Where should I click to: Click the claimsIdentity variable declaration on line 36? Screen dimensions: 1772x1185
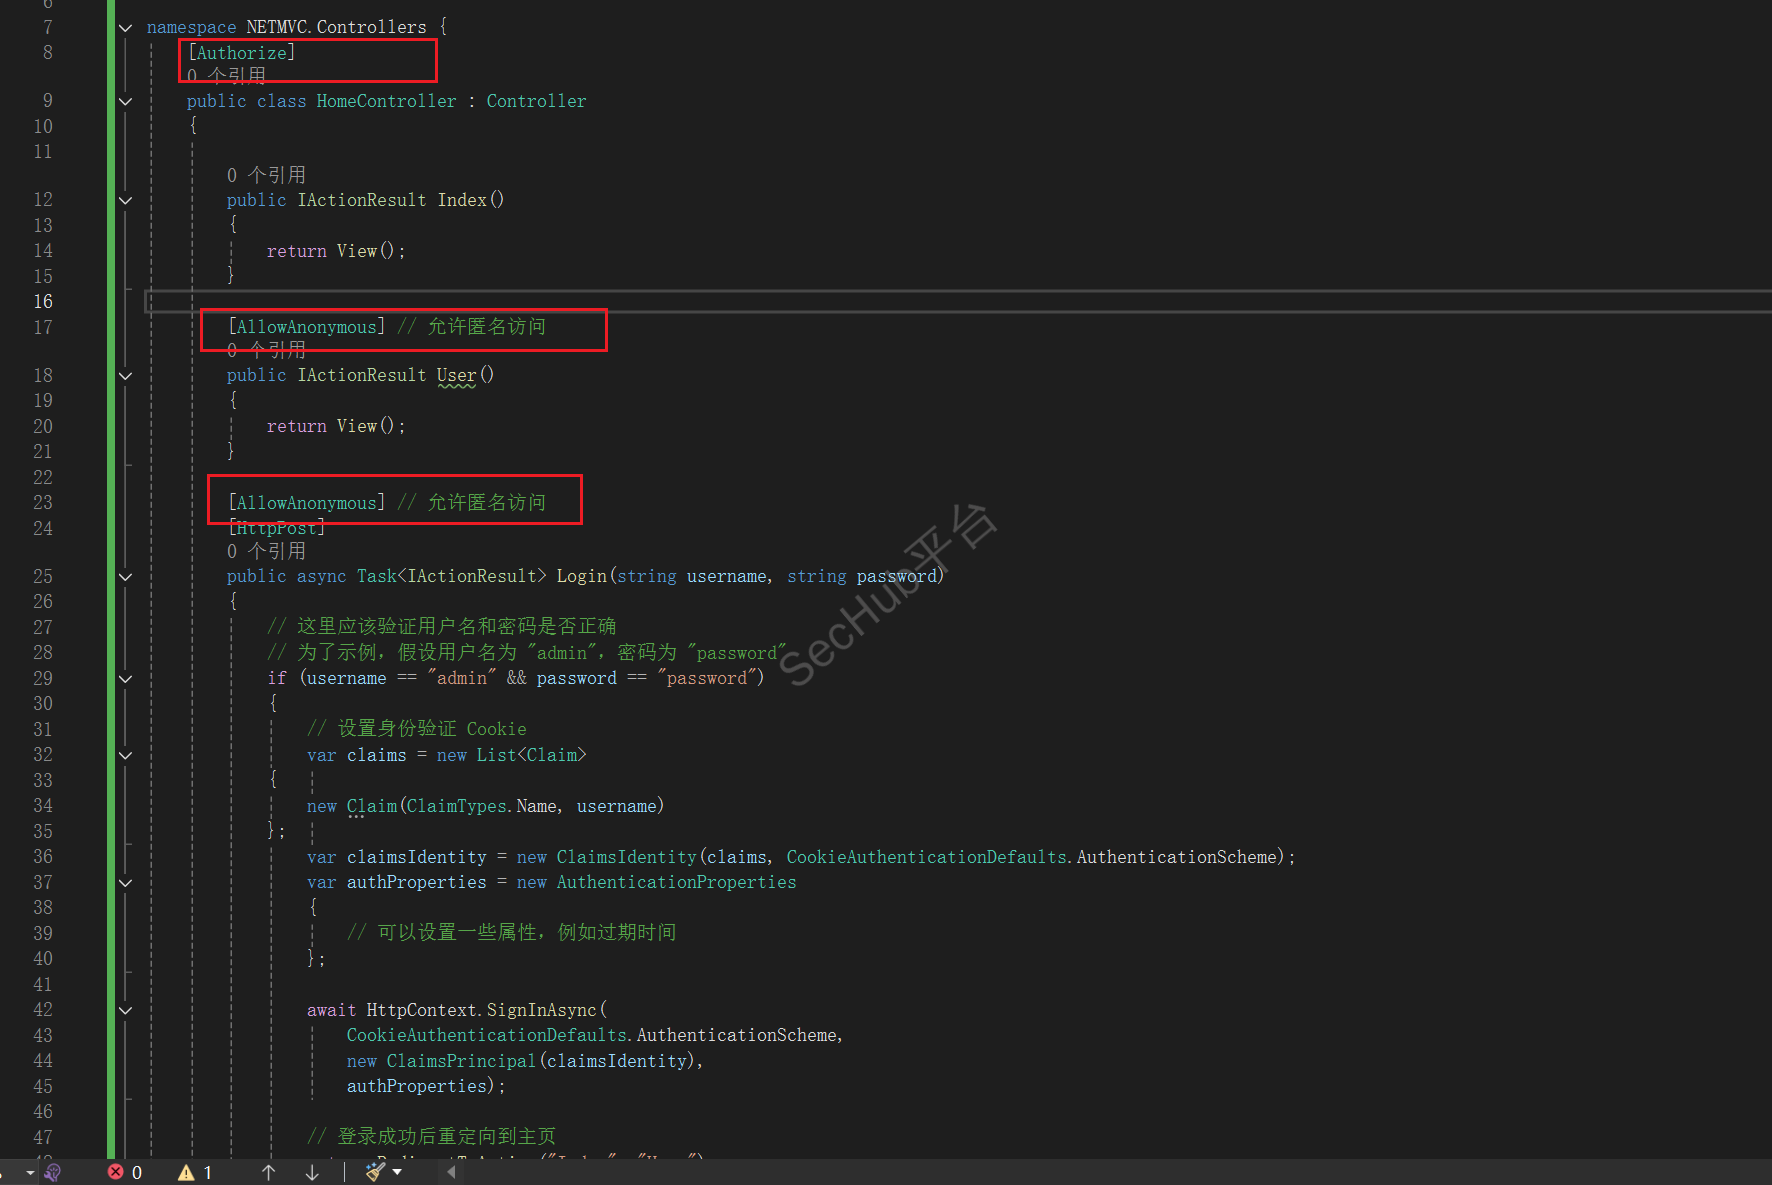416,857
